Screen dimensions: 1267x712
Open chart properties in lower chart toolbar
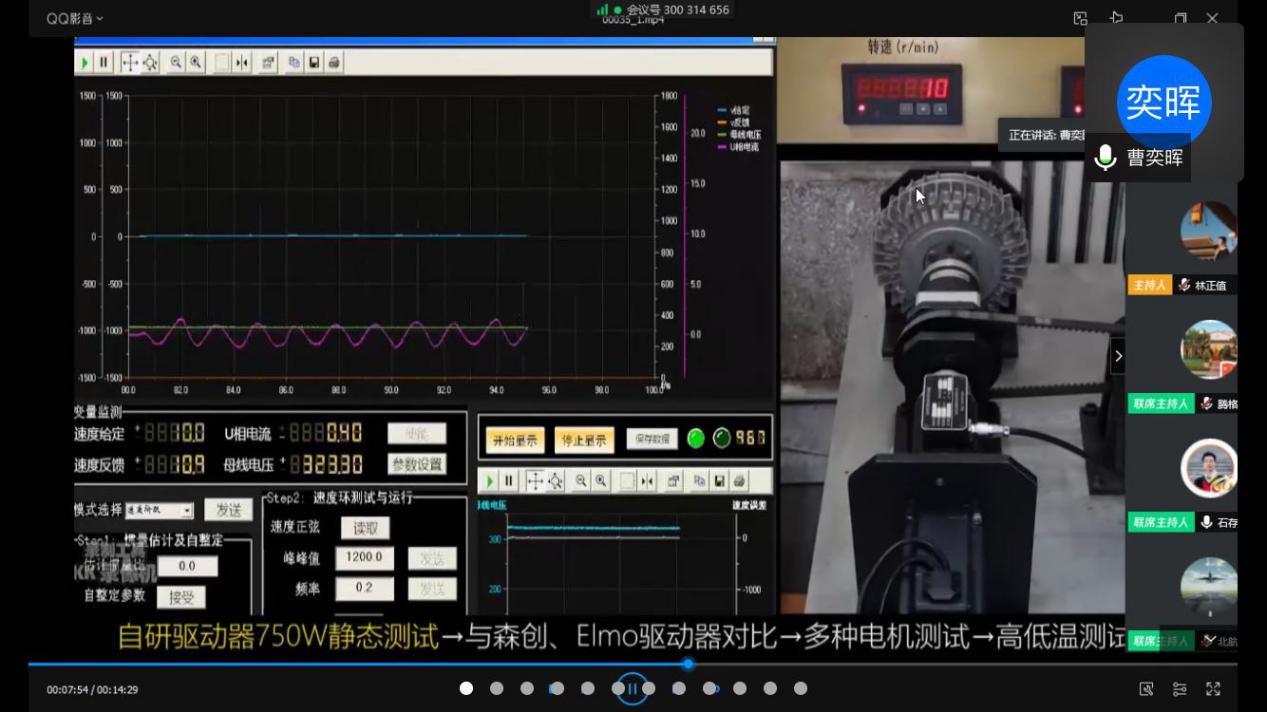[673, 481]
